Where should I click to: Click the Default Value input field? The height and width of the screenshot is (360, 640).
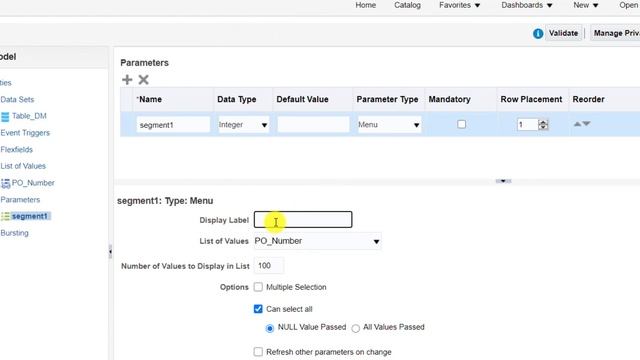pyautogui.click(x=313, y=124)
